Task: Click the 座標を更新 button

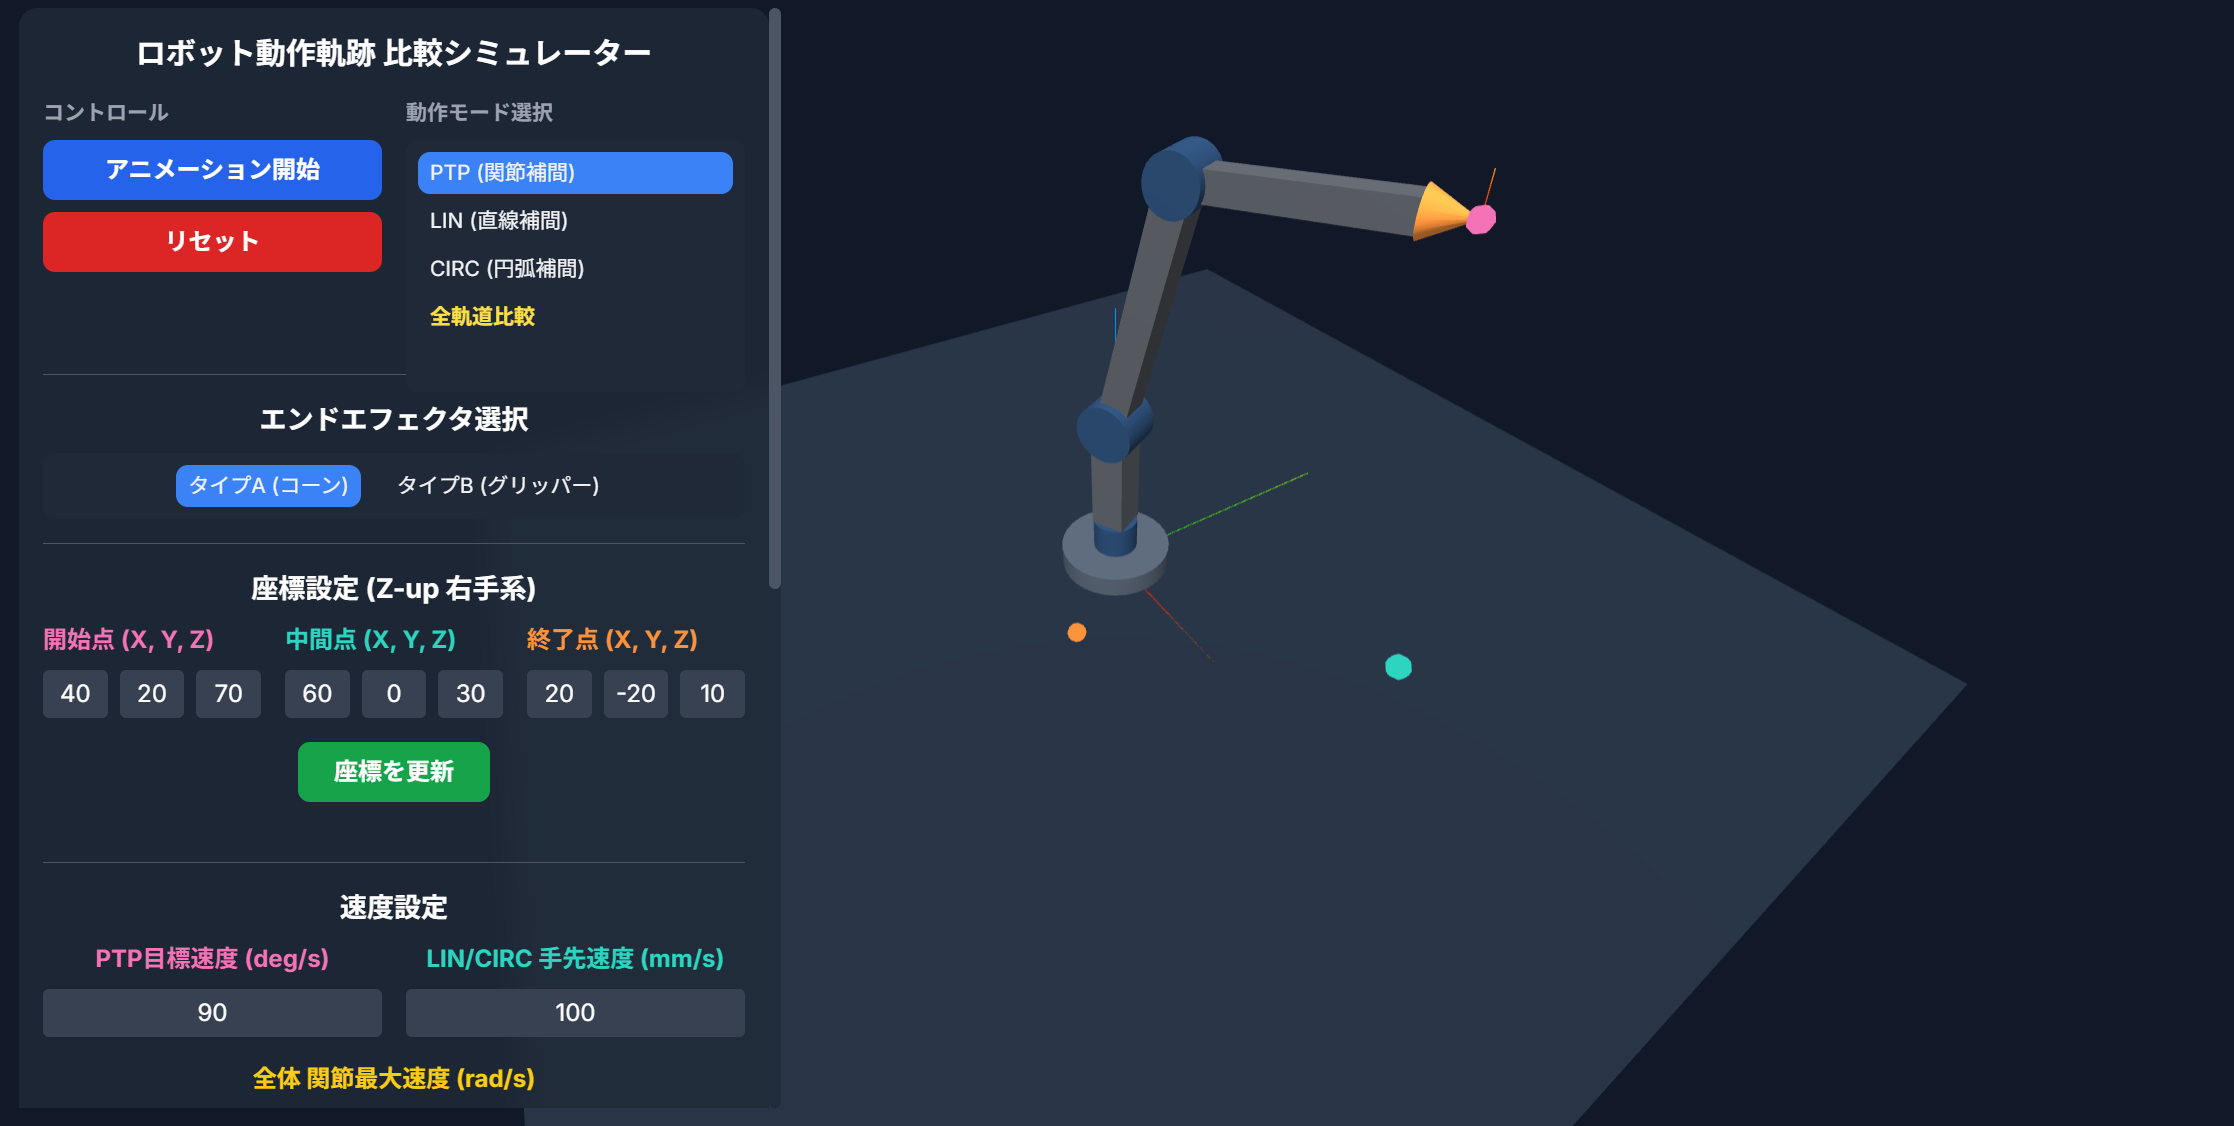Action: click(393, 771)
